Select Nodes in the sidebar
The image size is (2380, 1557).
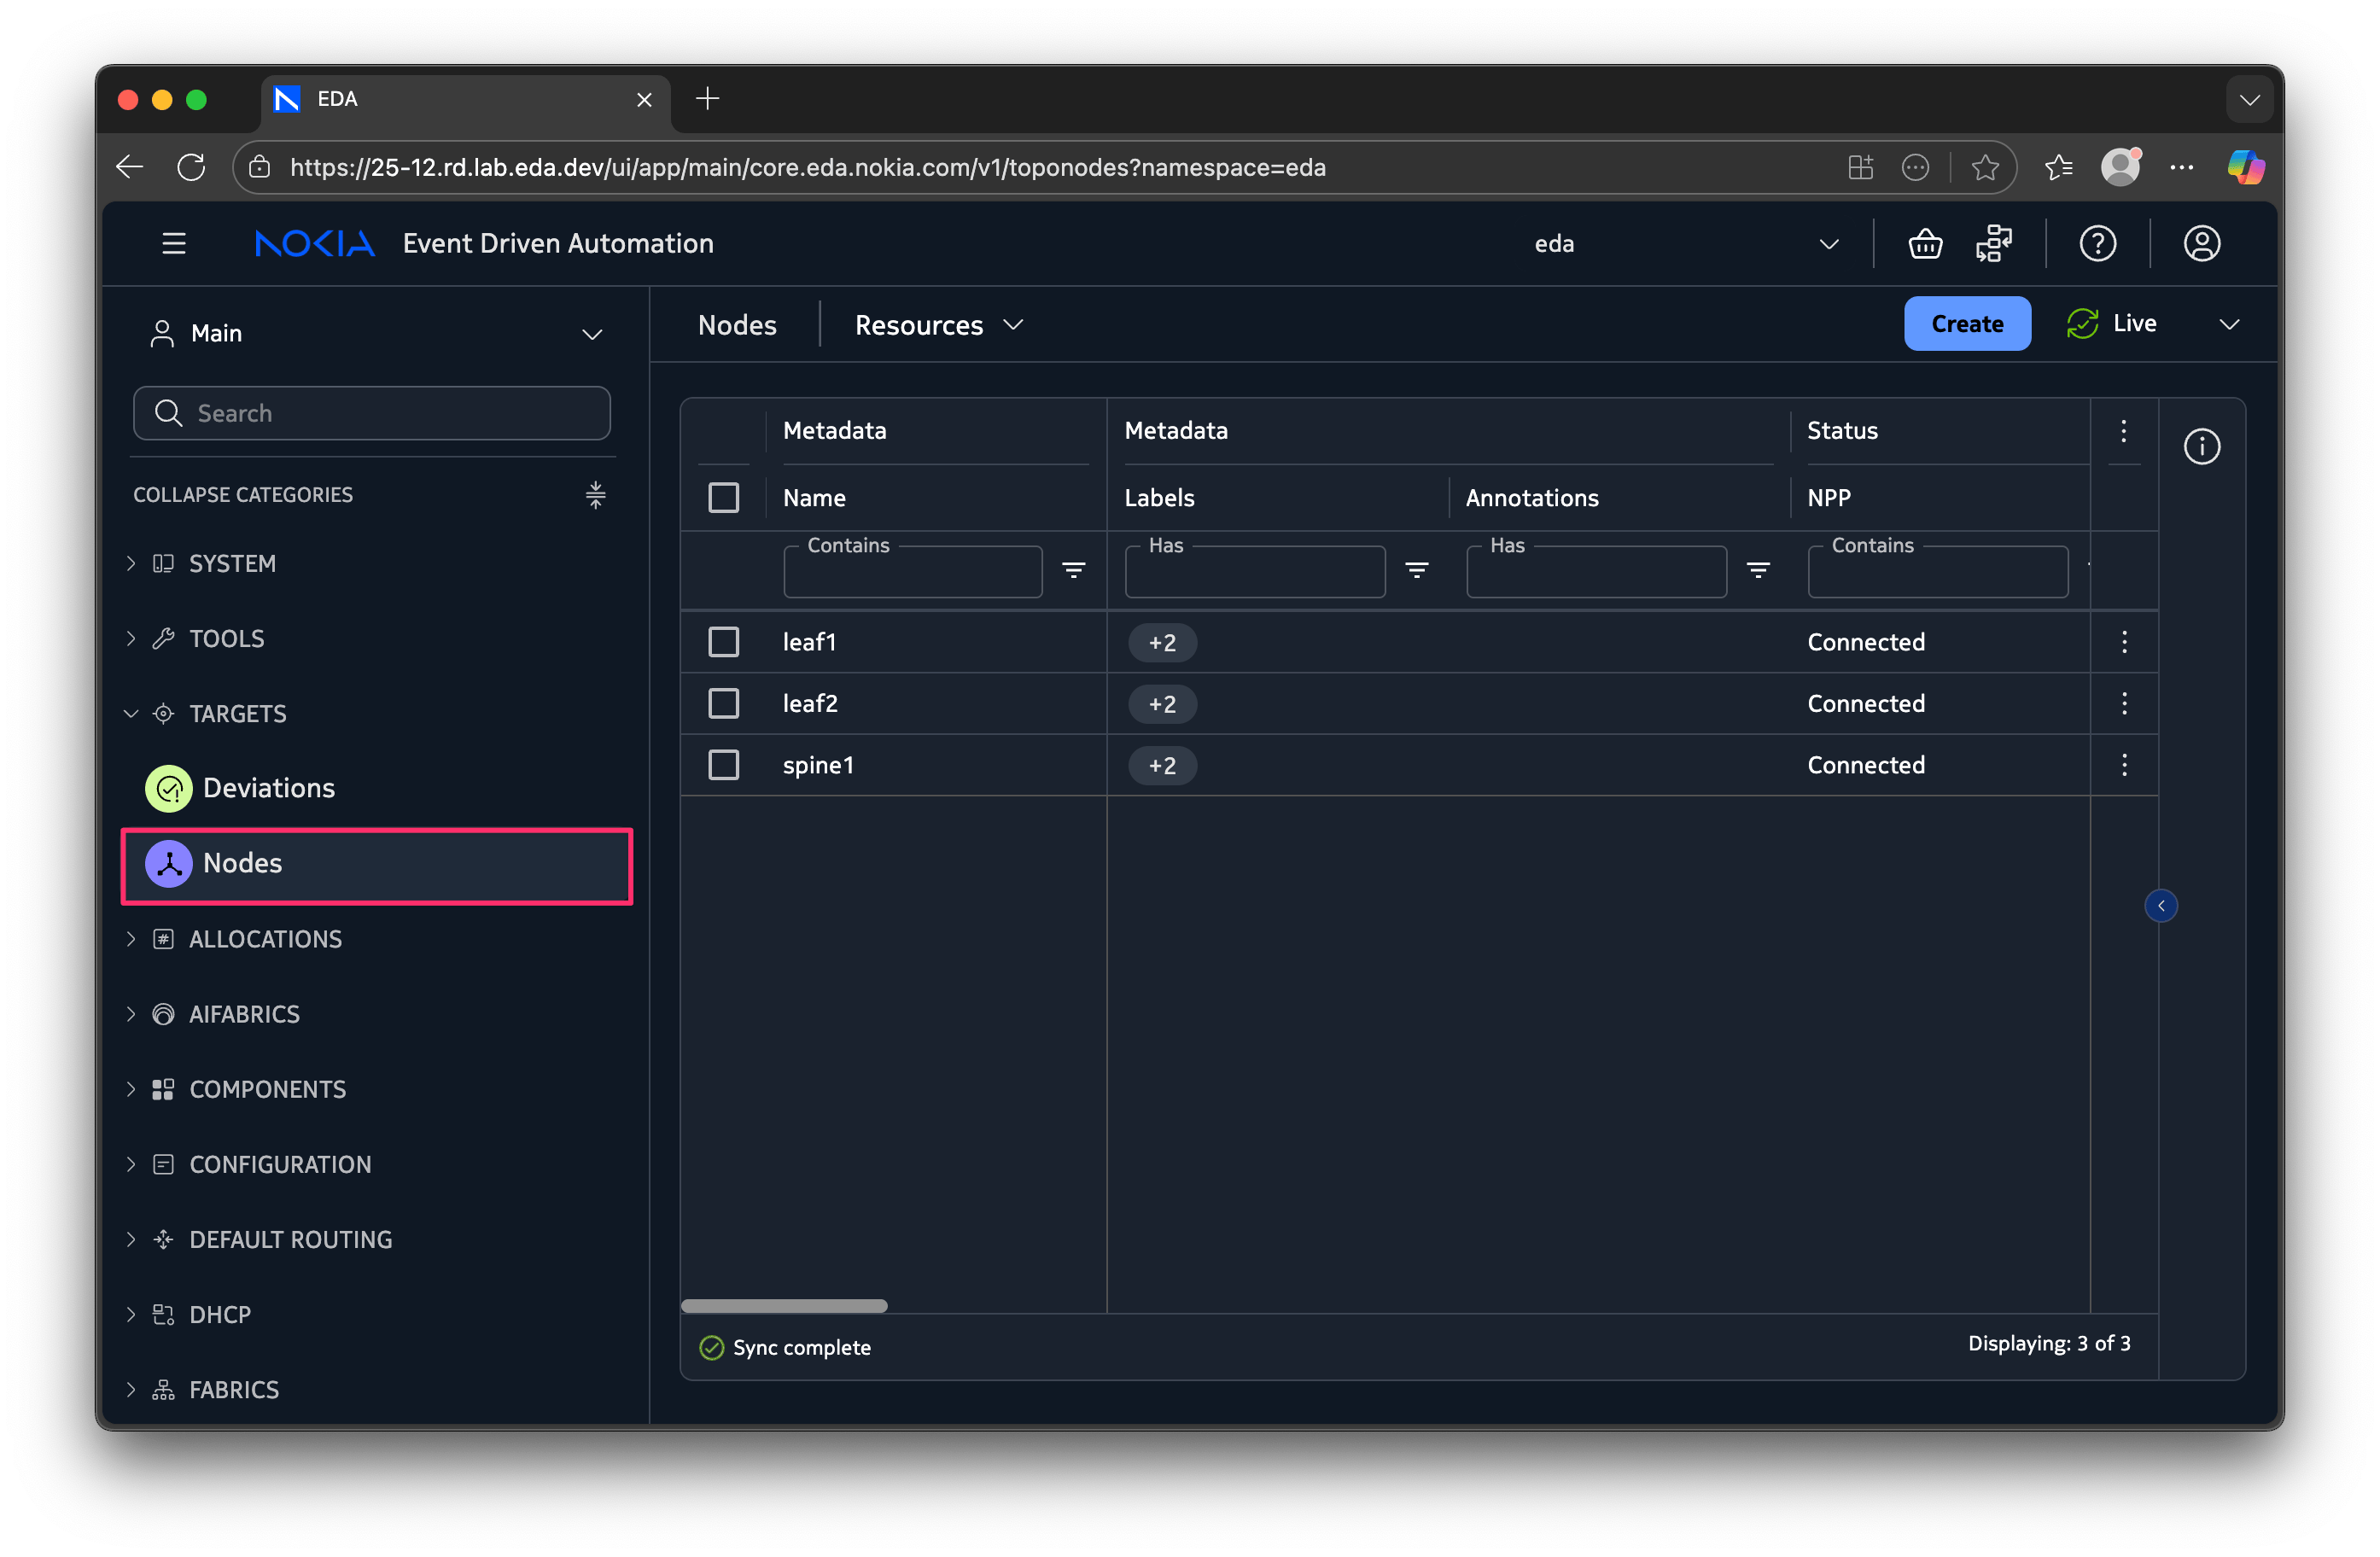(243, 863)
